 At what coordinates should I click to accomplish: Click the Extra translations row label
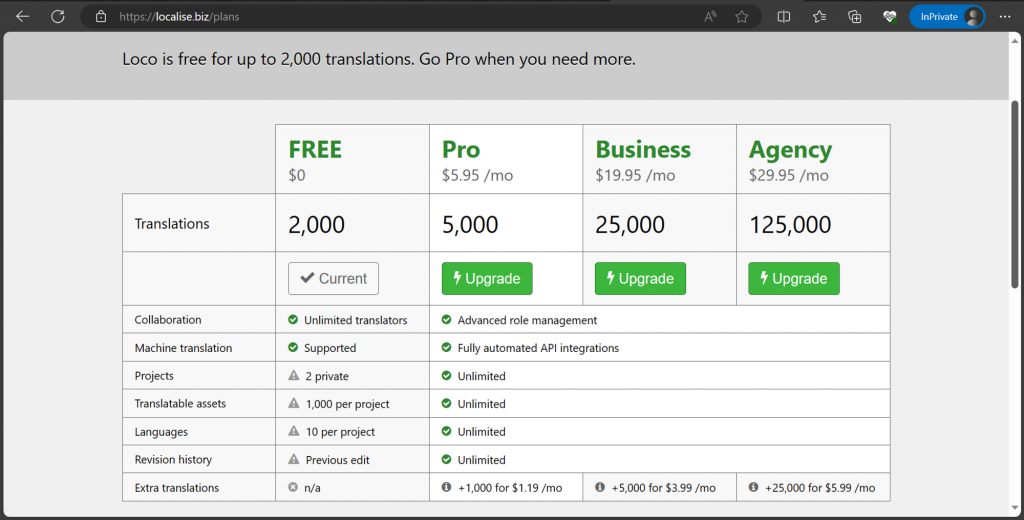(176, 487)
